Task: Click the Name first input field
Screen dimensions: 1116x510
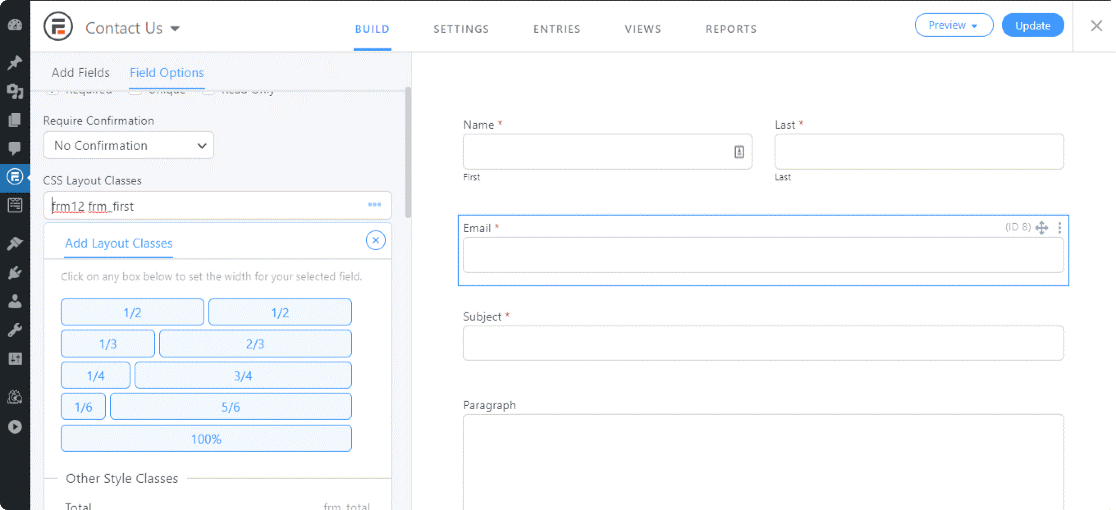Action: click(607, 152)
